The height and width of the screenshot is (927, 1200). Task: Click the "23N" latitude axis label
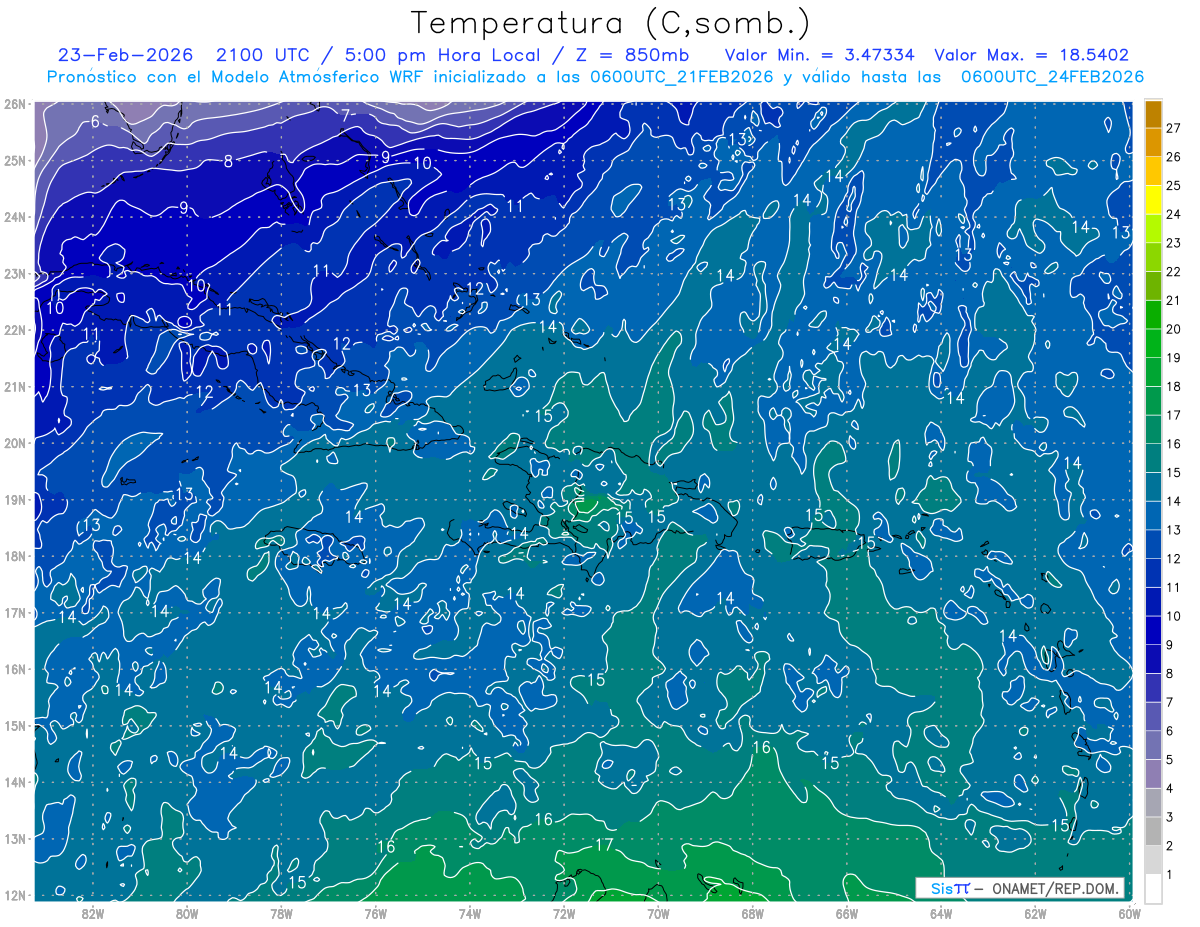point(14,273)
